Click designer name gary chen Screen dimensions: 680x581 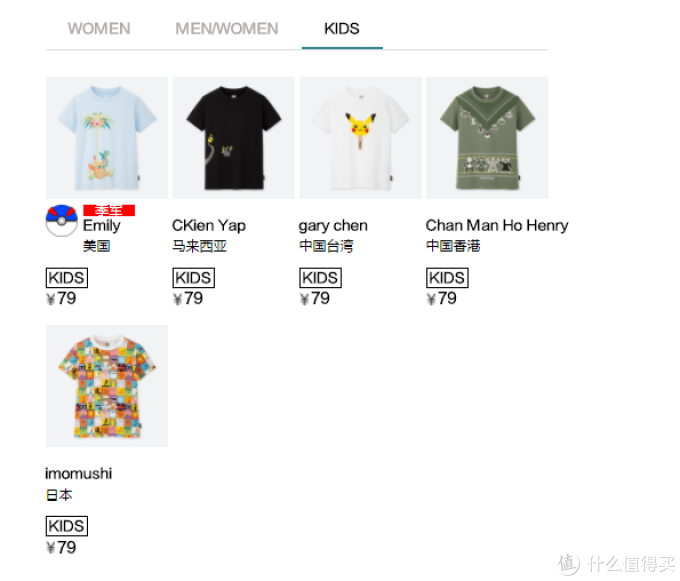pyautogui.click(x=333, y=226)
